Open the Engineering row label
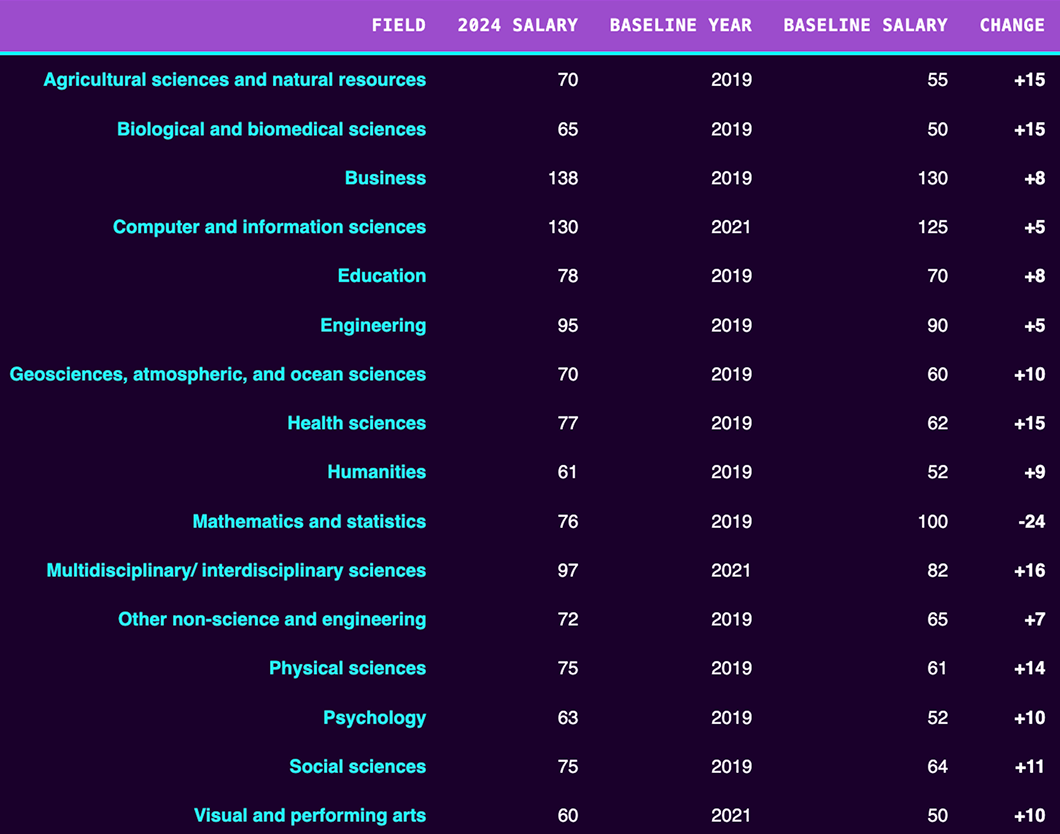The image size is (1060, 834). (x=373, y=325)
